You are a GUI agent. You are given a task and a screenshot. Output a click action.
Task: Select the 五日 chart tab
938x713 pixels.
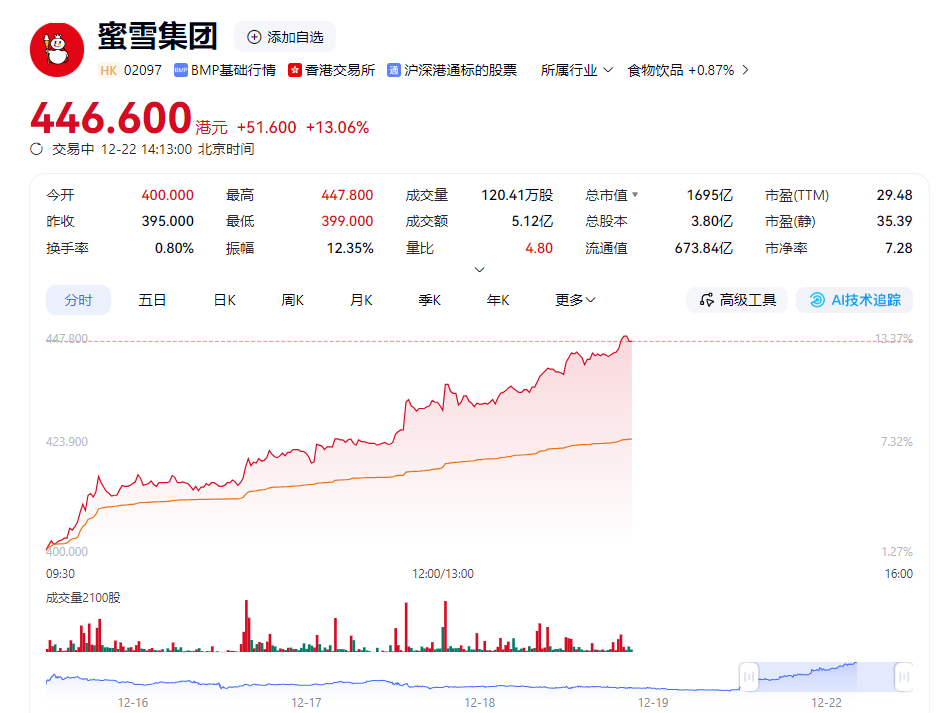click(152, 300)
